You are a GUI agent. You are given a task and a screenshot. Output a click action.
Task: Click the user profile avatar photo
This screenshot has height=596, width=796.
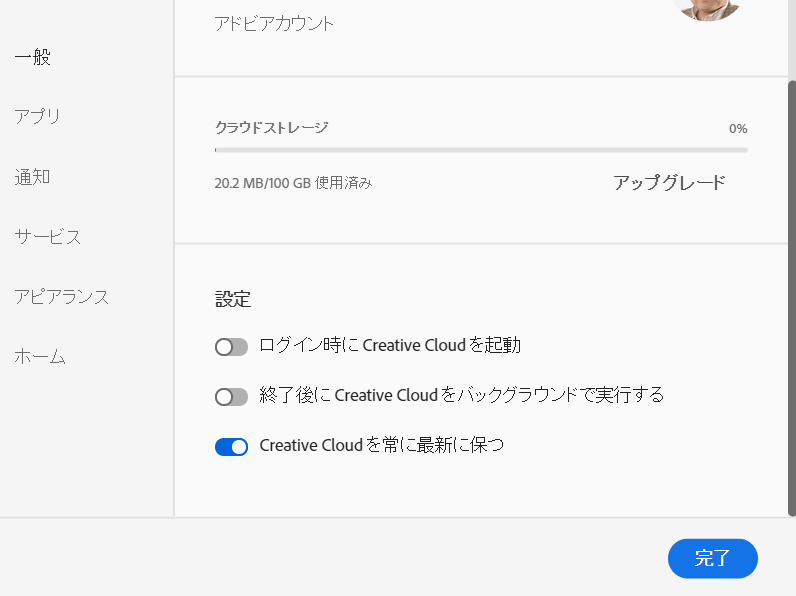pyautogui.click(x=708, y=8)
